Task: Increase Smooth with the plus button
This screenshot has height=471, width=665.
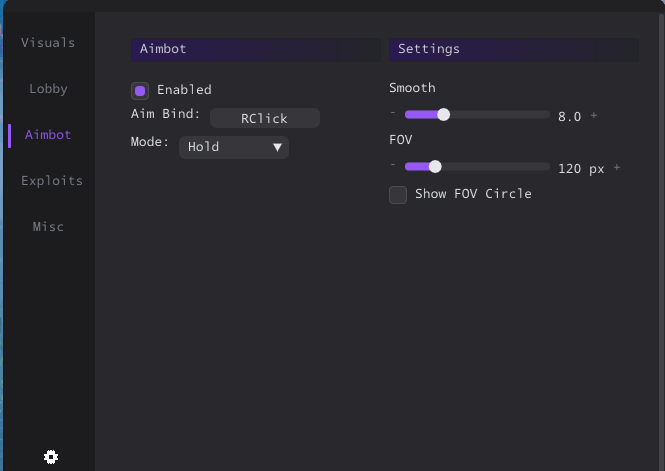Action: [594, 115]
